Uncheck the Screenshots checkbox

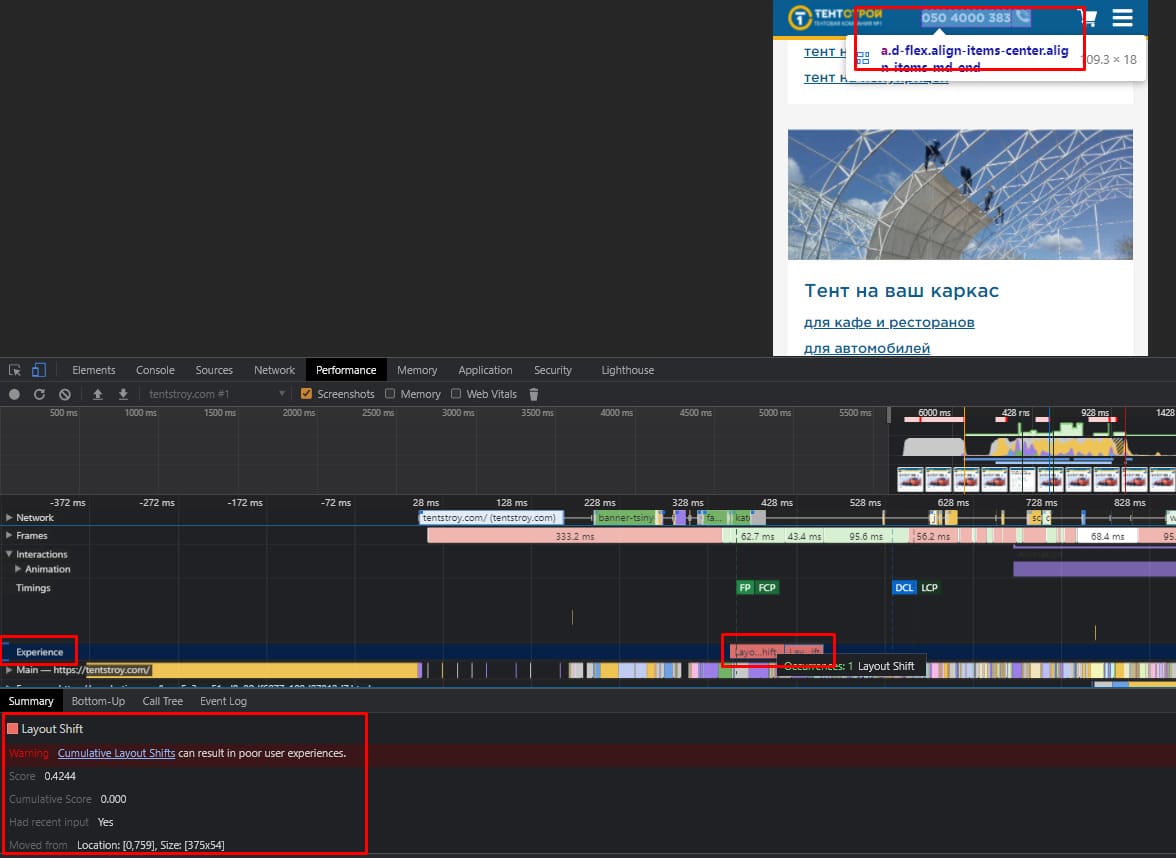click(x=307, y=394)
